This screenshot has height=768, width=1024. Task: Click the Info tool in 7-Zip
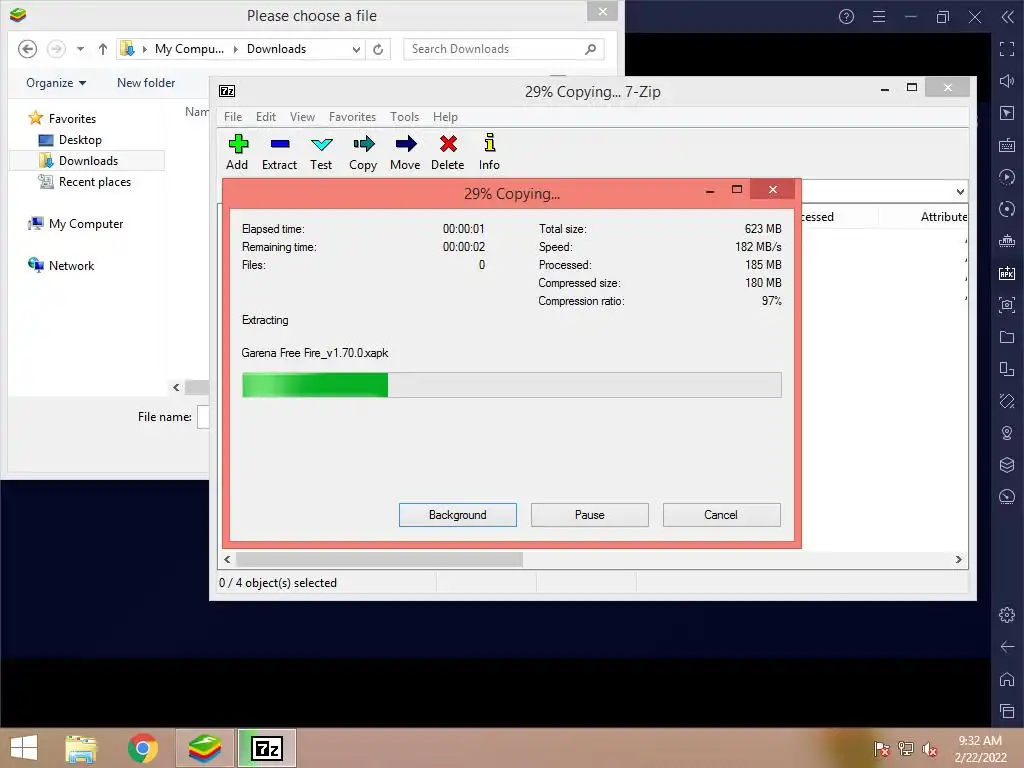[489, 152]
